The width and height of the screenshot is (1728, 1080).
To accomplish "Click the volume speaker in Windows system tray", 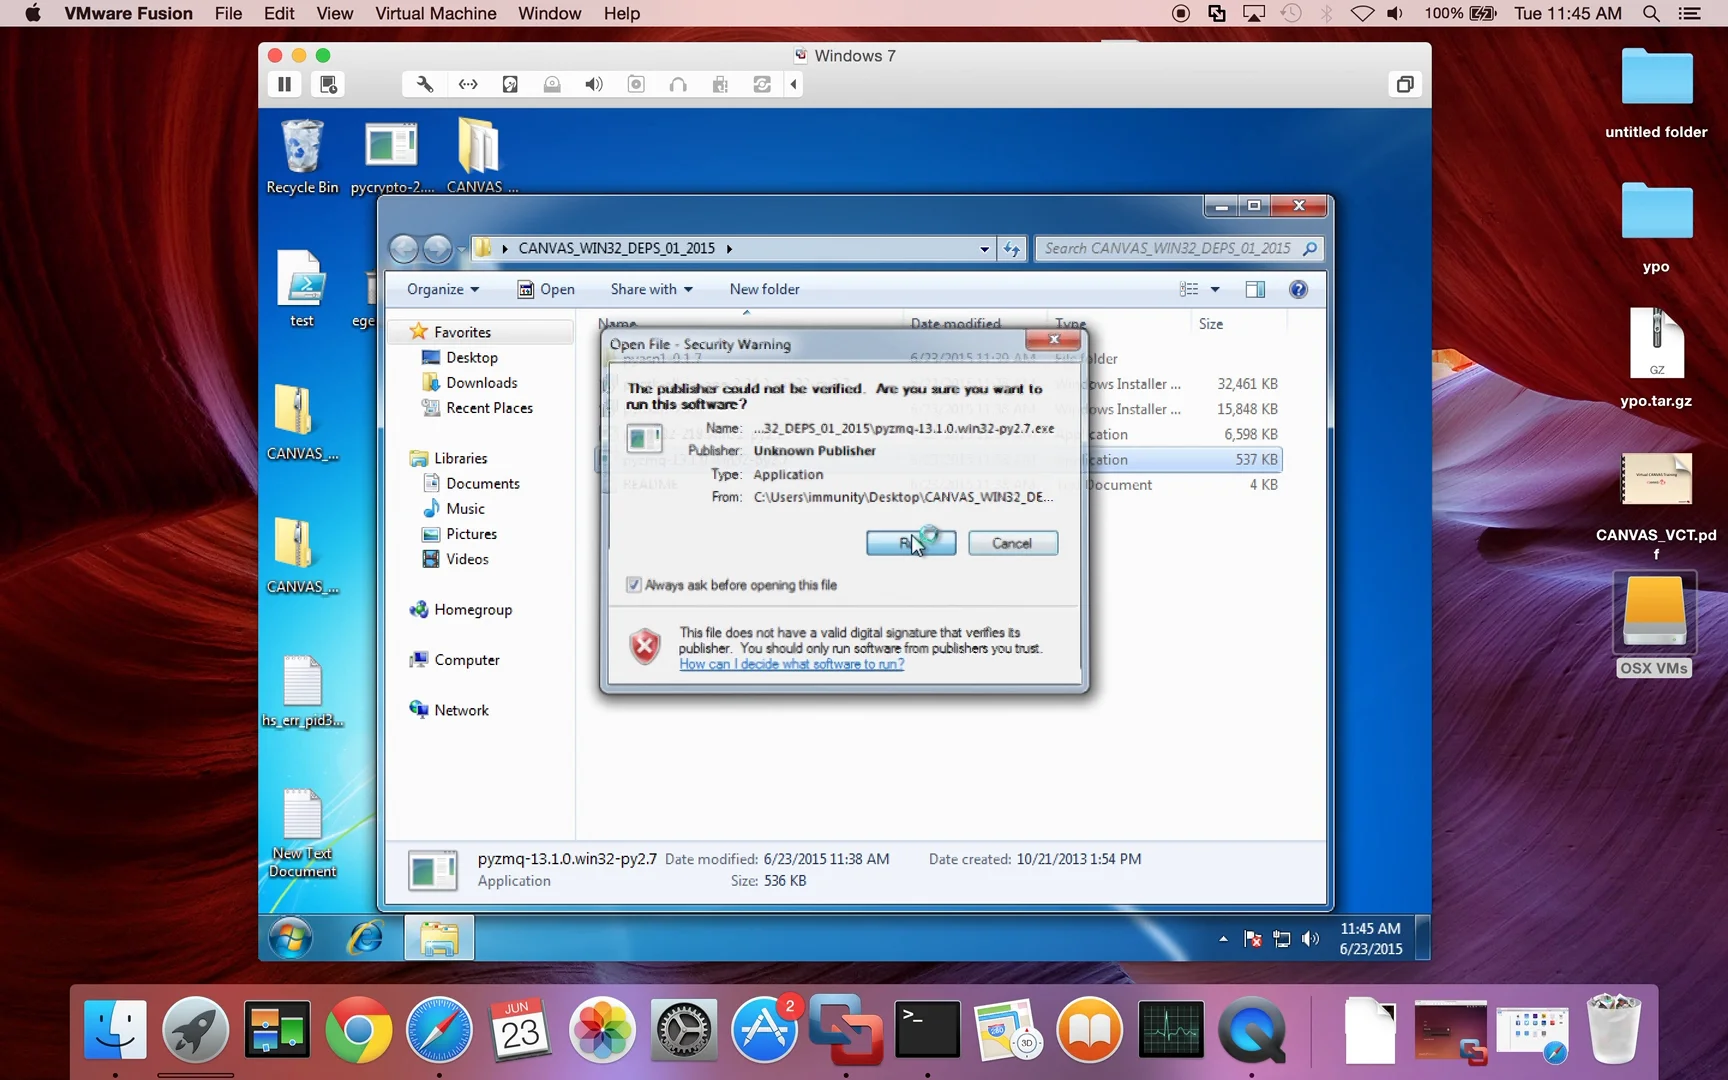I will point(1310,939).
